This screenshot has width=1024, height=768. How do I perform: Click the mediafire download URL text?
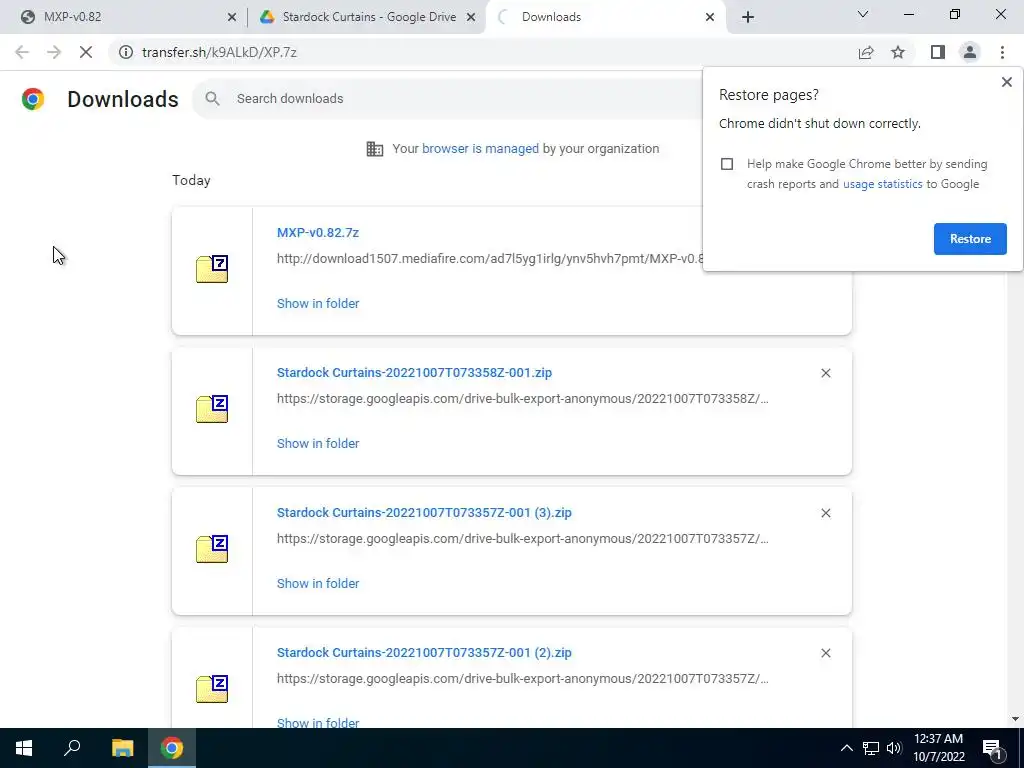(x=490, y=259)
